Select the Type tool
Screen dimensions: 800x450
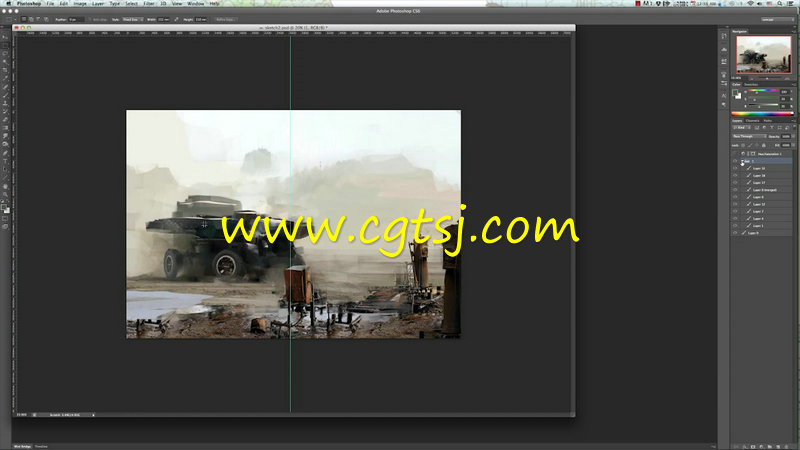pos(5,161)
